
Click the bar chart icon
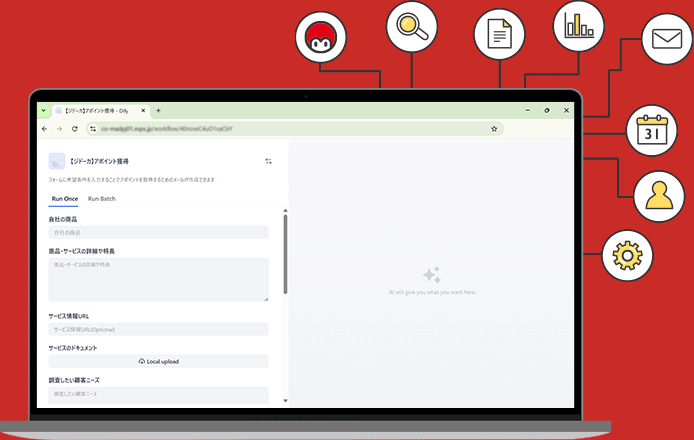pos(580,25)
